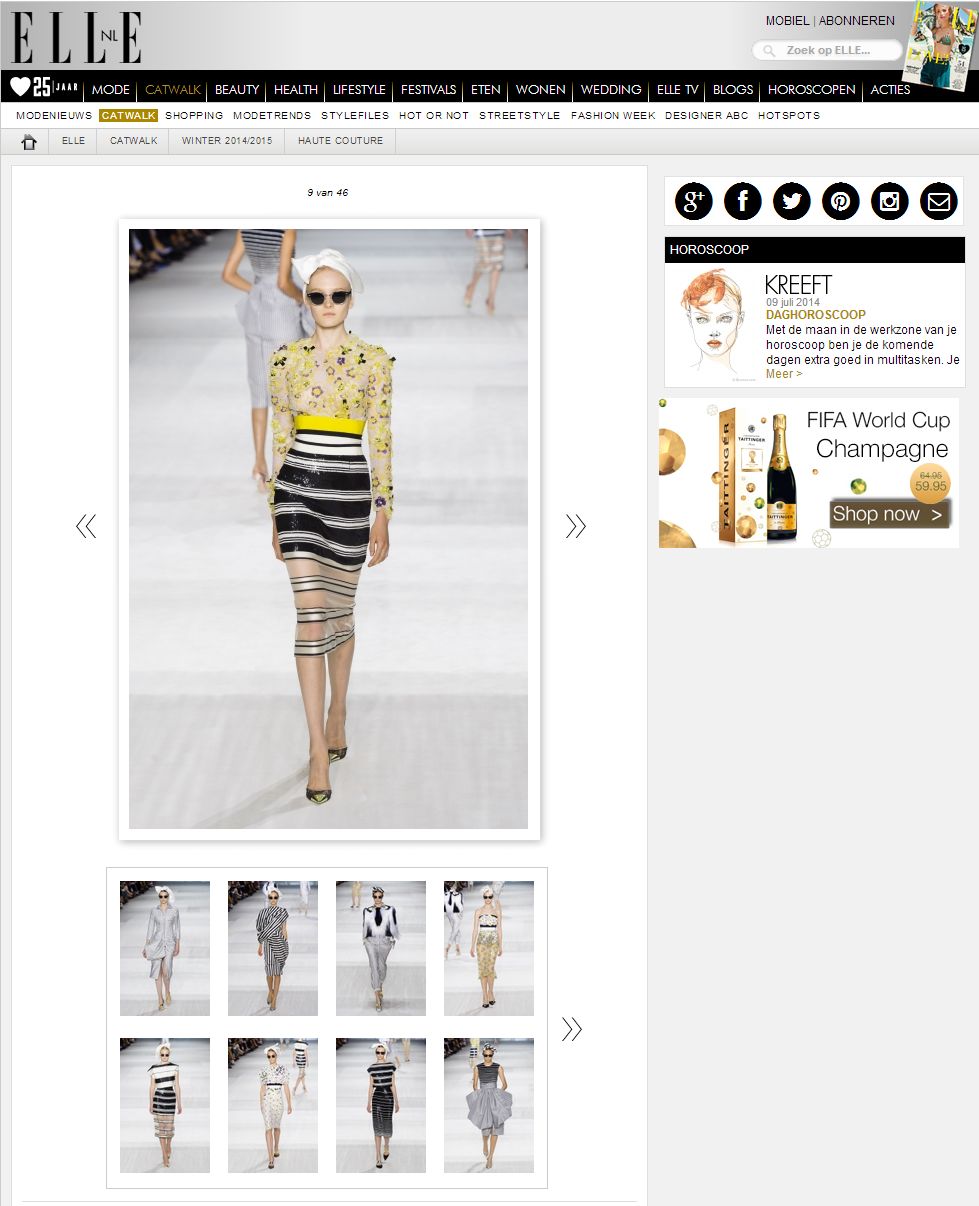Image resolution: width=979 pixels, height=1206 pixels.
Task: Click the Pinterest icon
Action: pos(840,202)
